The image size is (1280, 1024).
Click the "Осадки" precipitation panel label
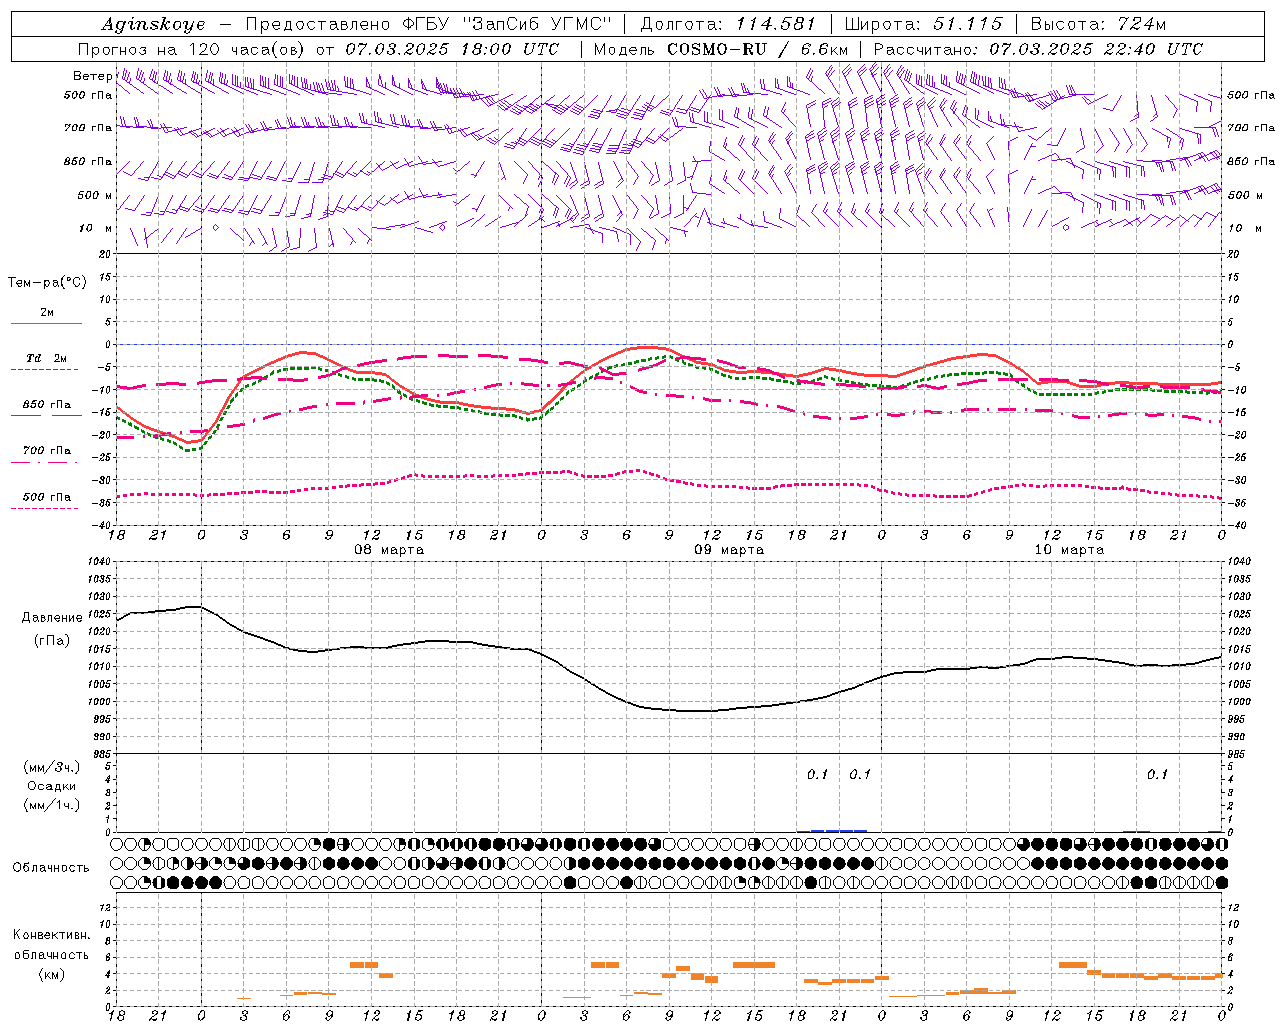(52, 786)
